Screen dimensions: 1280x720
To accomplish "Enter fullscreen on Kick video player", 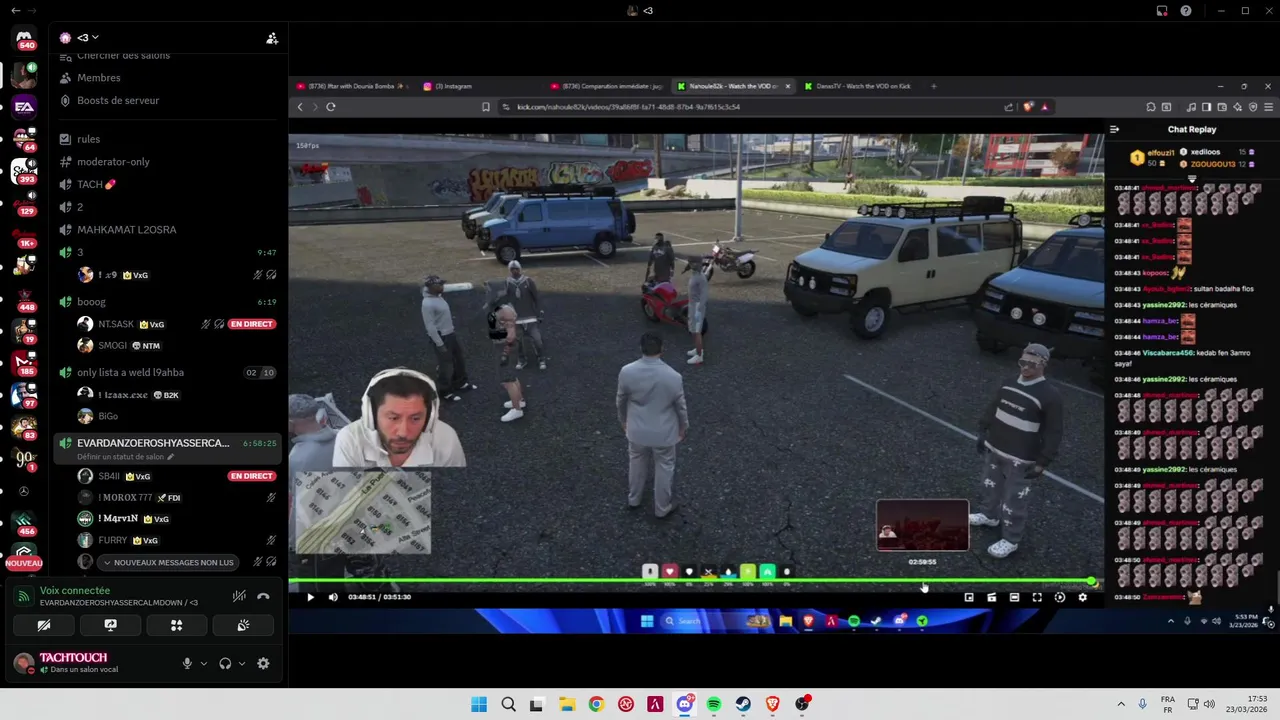I will (1037, 597).
